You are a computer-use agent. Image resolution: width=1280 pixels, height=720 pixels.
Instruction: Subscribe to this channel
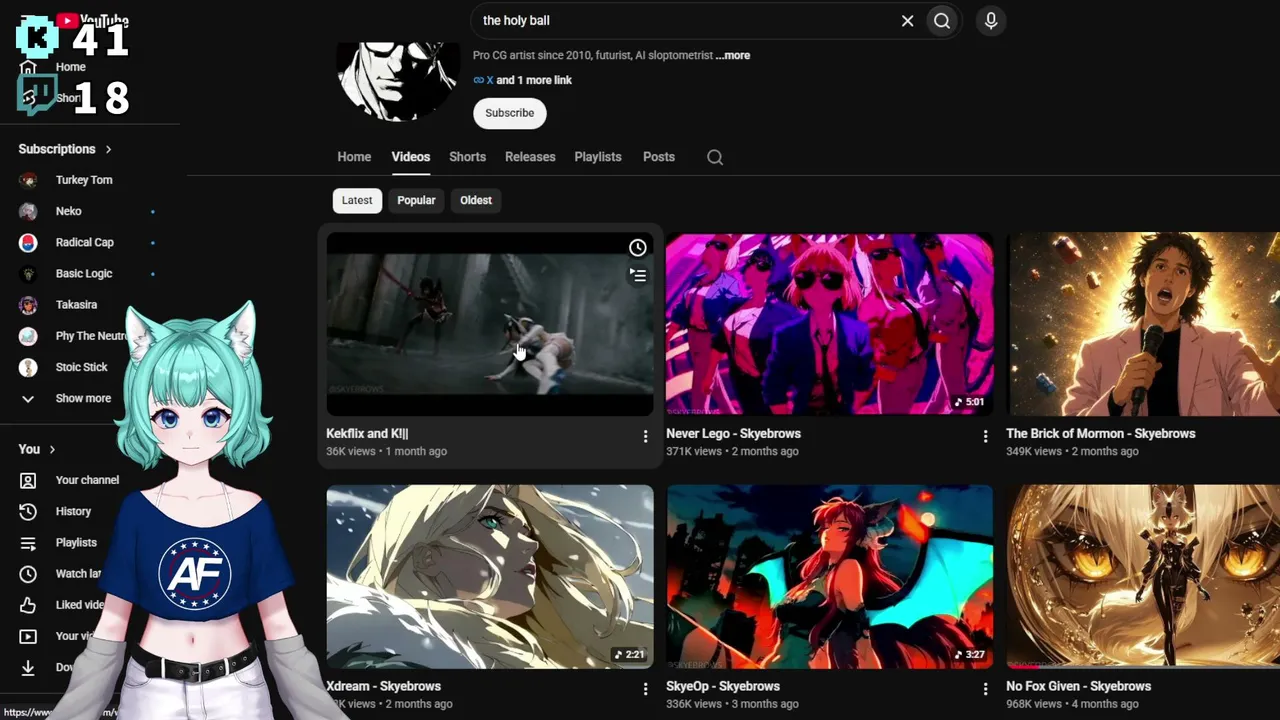point(510,113)
